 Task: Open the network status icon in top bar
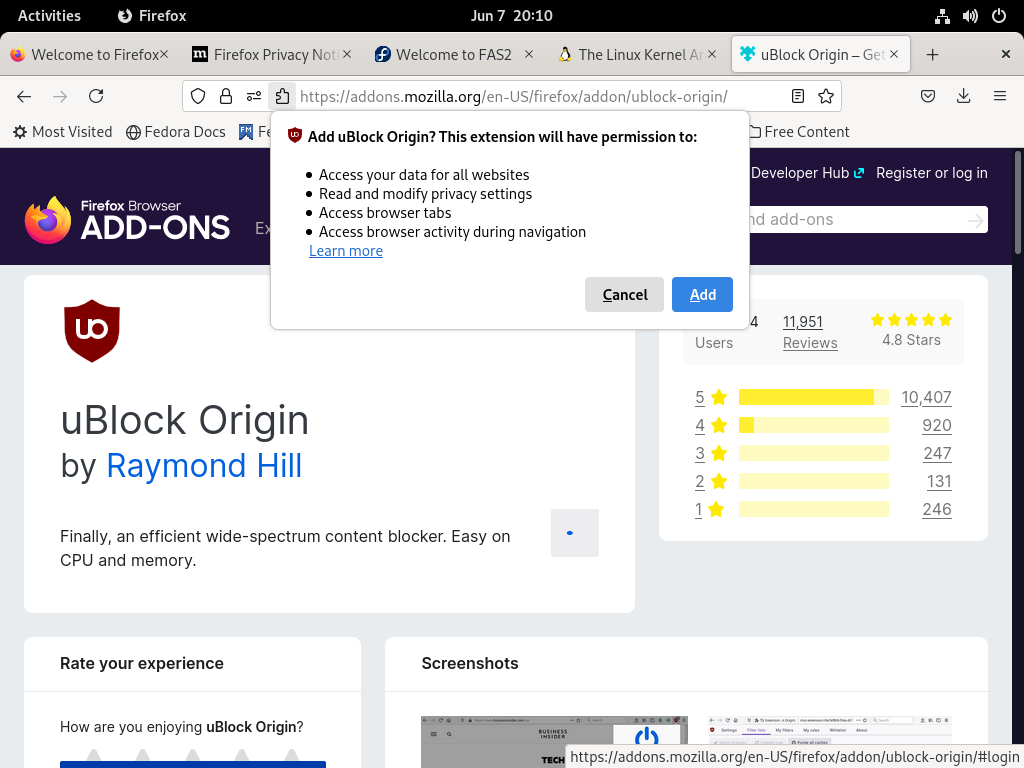coord(942,16)
